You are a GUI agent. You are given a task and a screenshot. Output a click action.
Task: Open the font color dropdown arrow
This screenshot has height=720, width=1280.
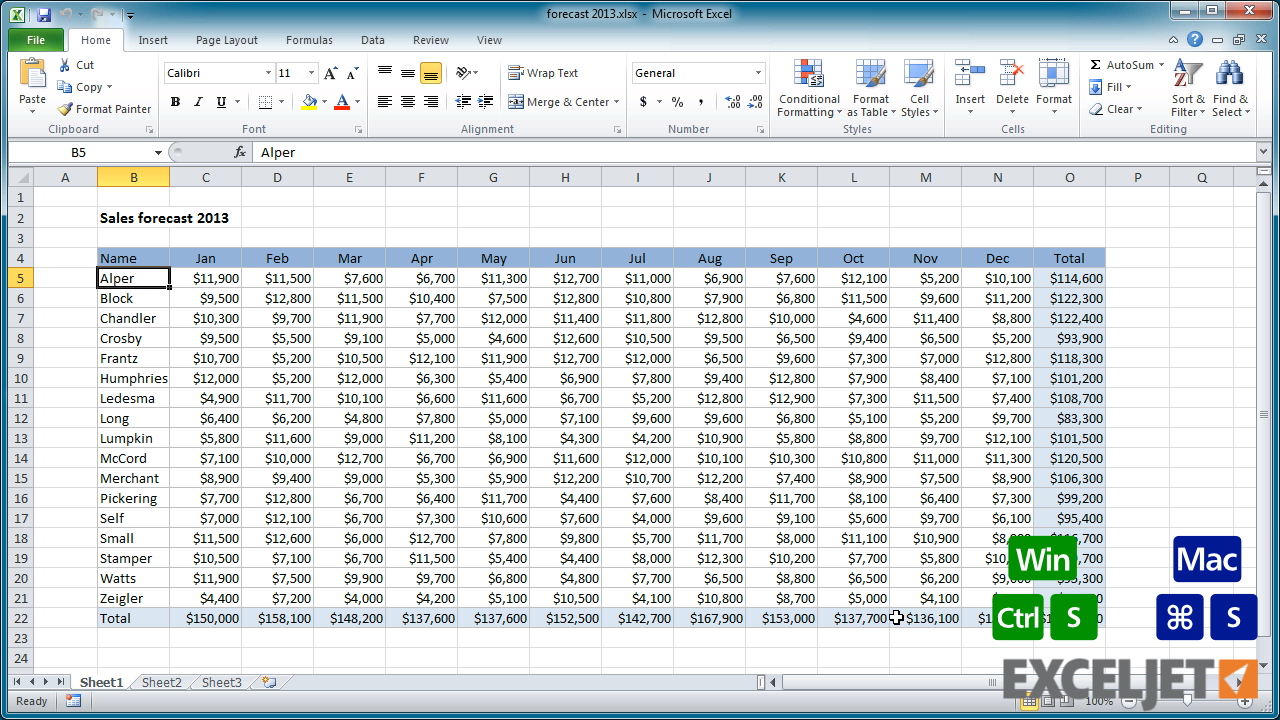(x=358, y=102)
